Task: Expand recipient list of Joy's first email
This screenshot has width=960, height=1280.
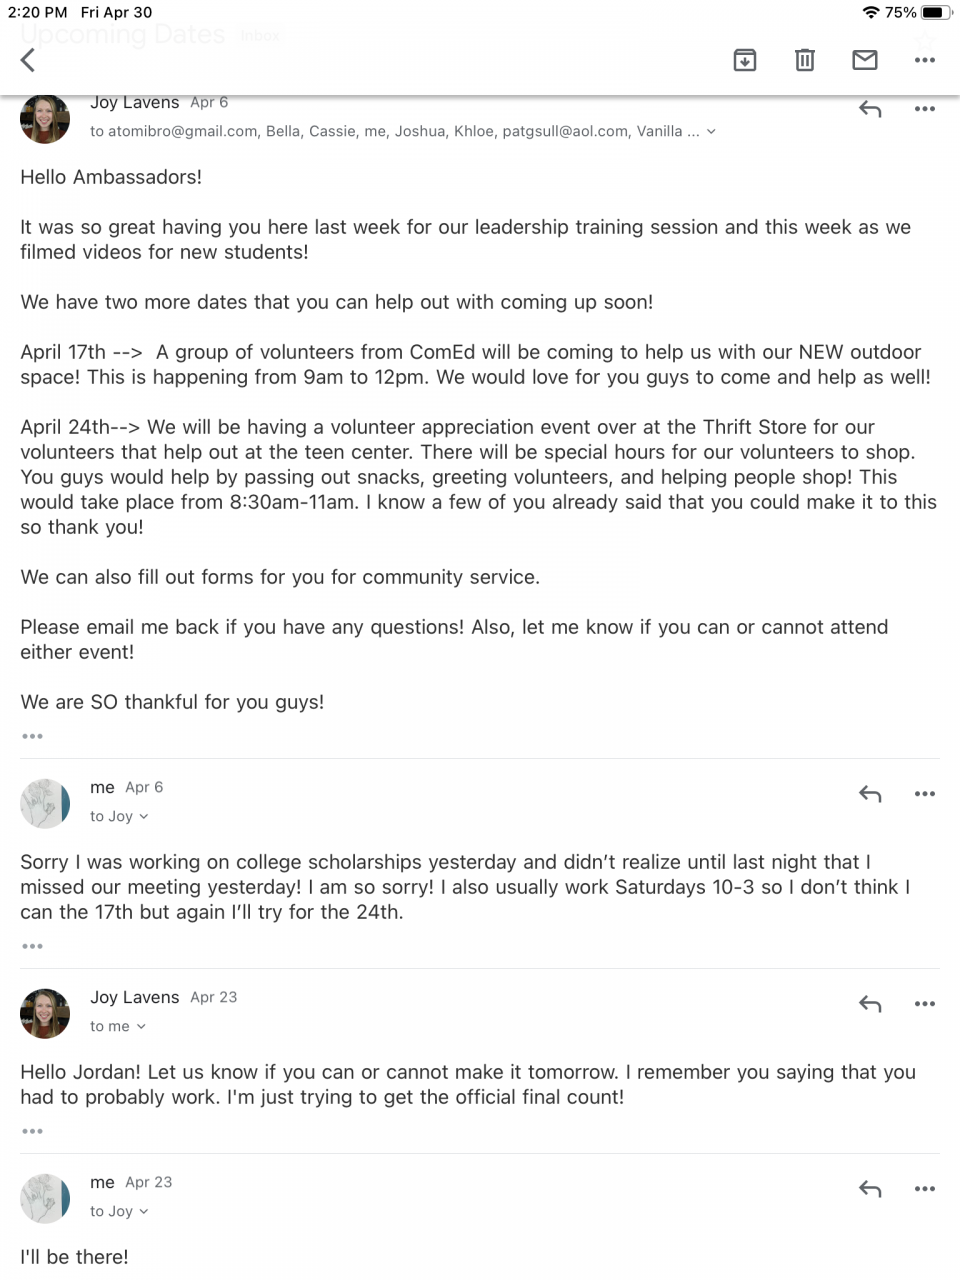Action: pos(711,131)
